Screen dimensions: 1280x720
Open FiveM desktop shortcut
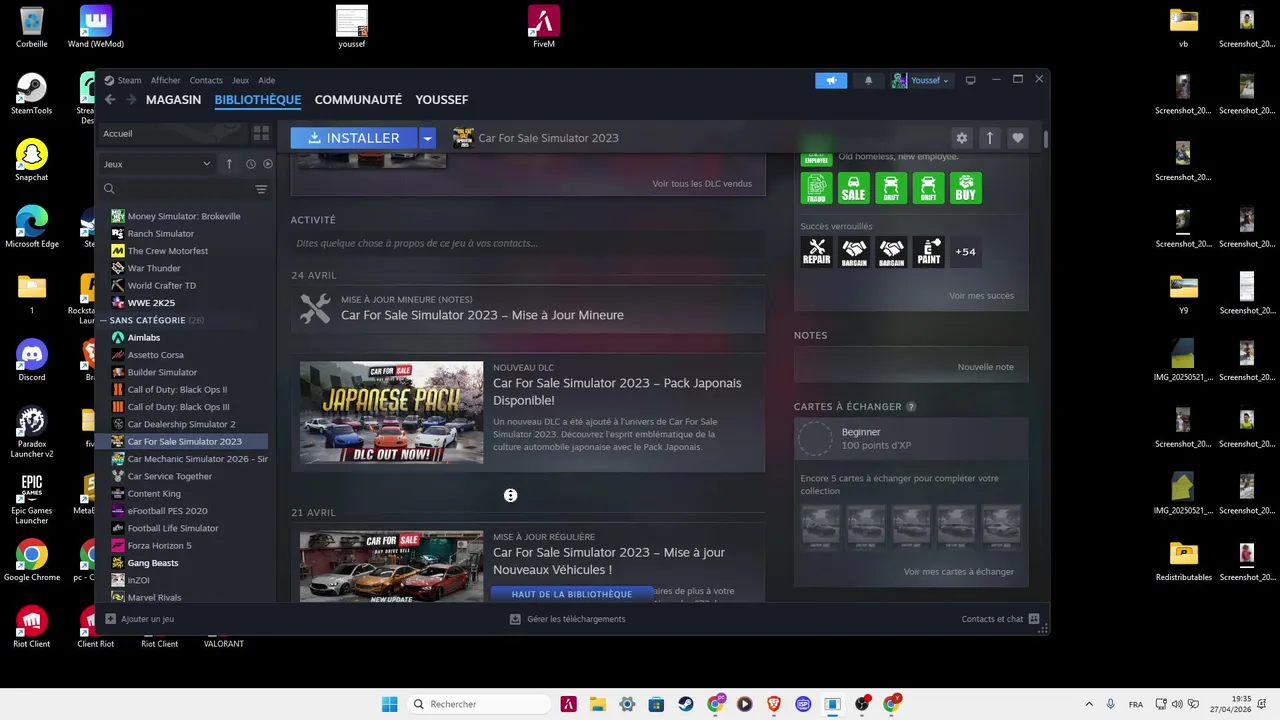coord(543,27)
